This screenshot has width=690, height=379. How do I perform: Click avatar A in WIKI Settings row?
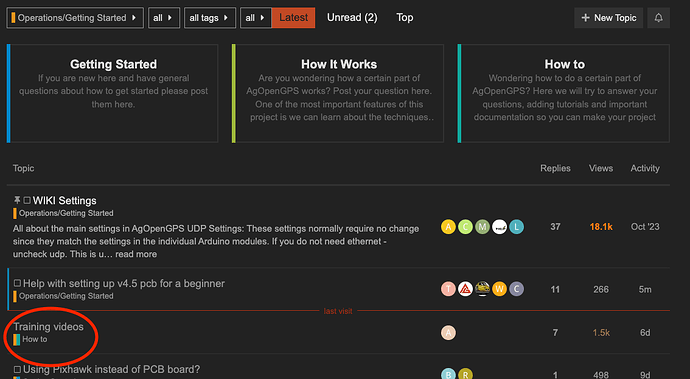(448, 227)
